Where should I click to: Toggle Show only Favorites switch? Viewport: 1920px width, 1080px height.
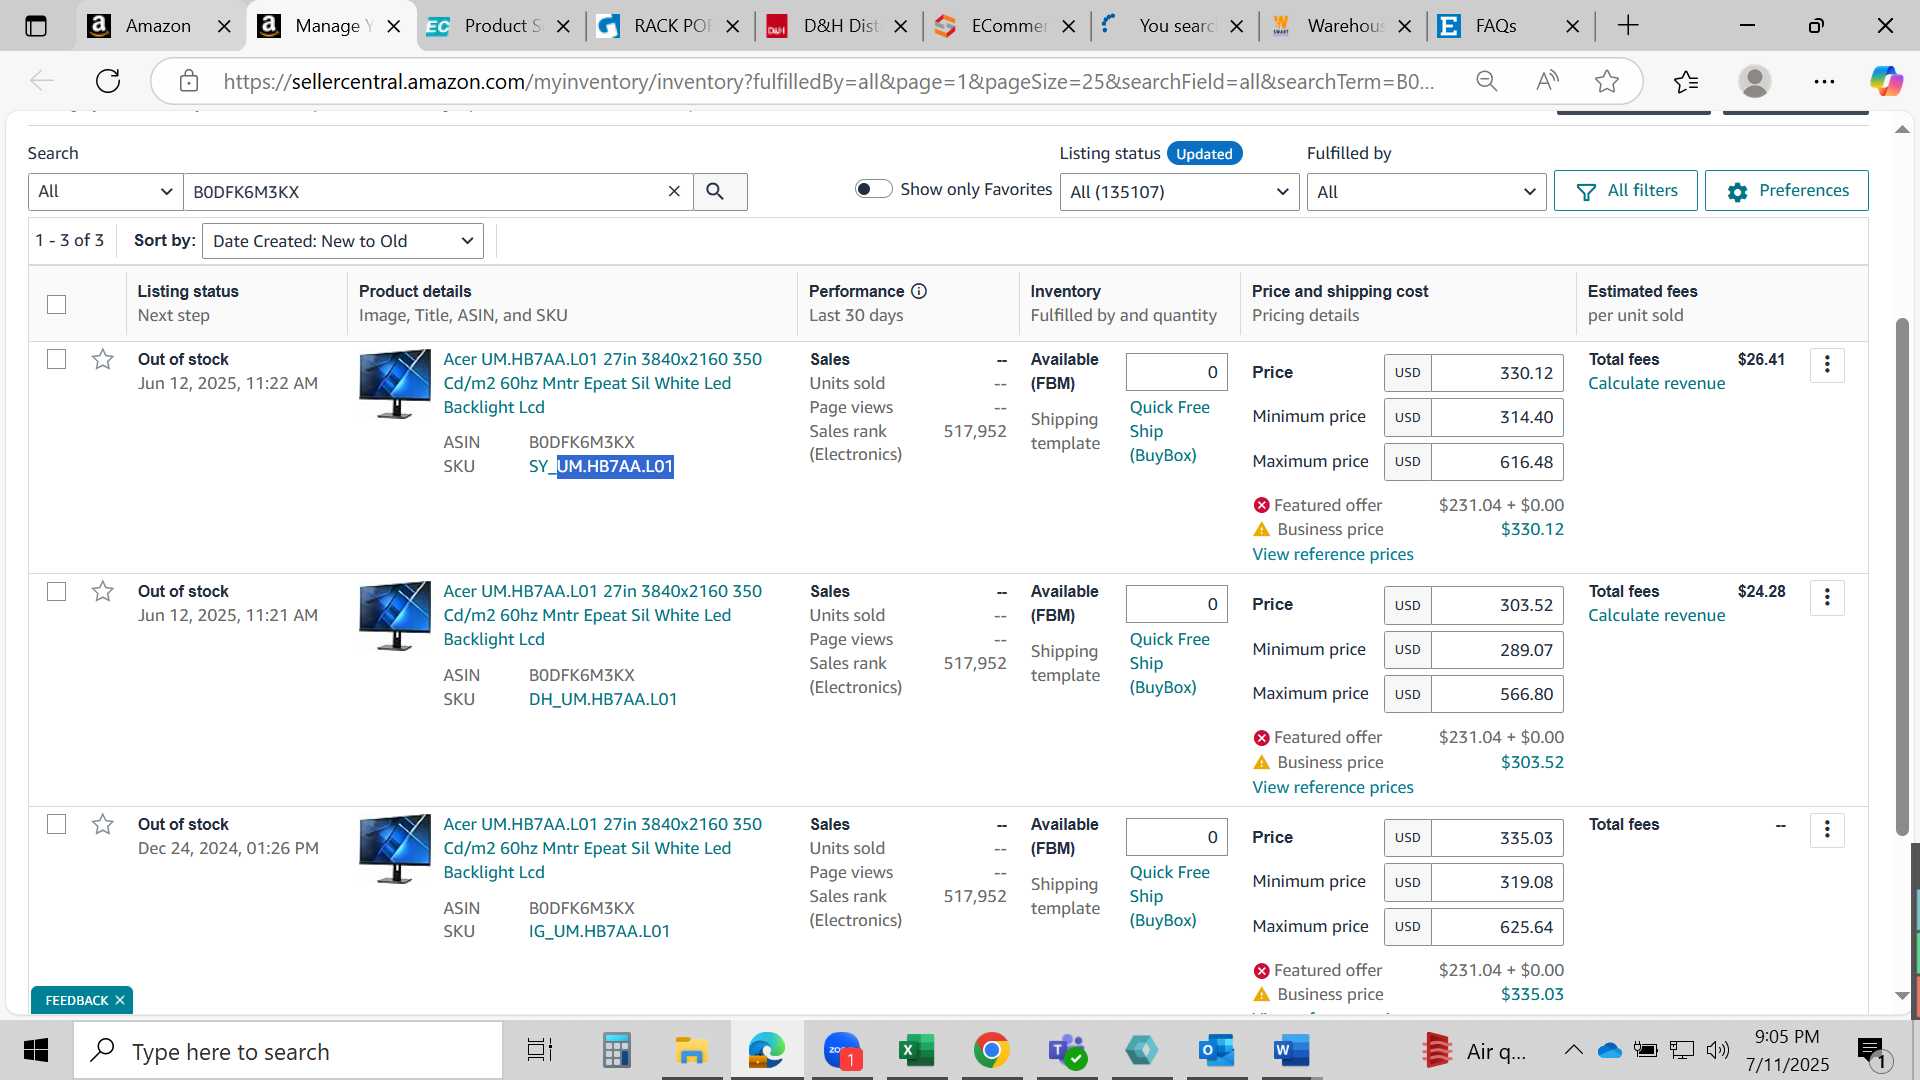tap(873, 189)
